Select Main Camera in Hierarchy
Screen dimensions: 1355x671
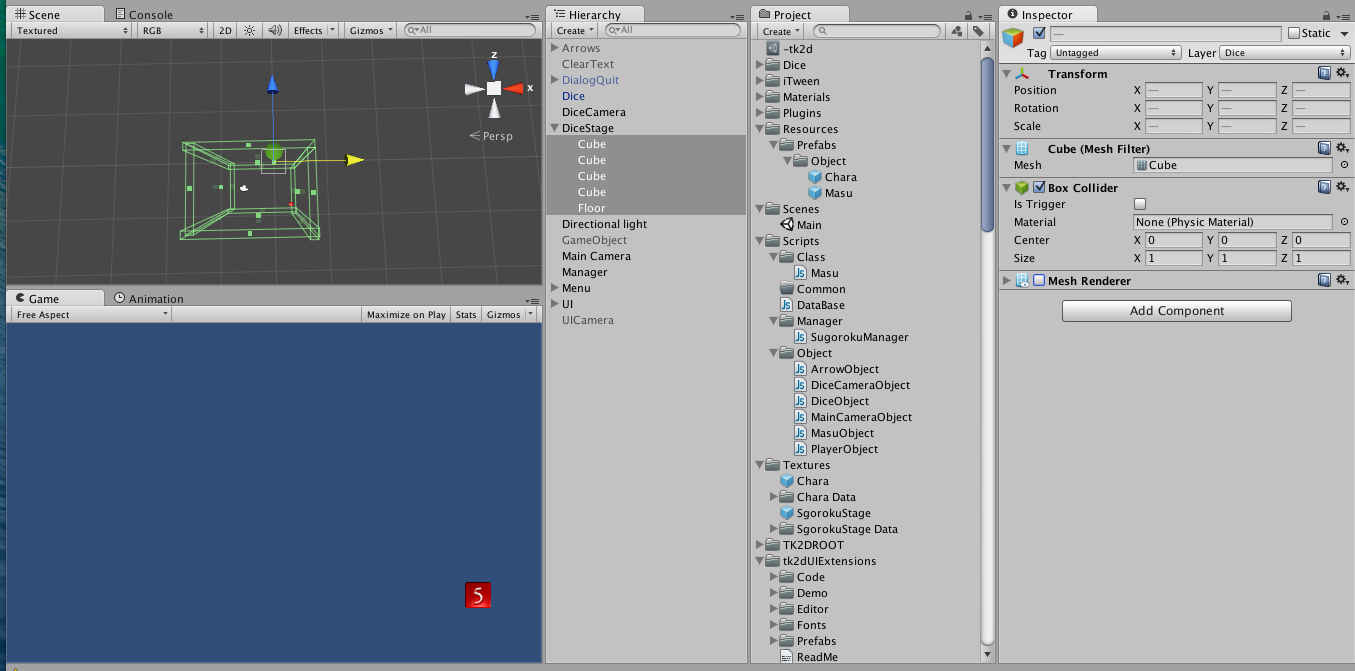(596, 256)
